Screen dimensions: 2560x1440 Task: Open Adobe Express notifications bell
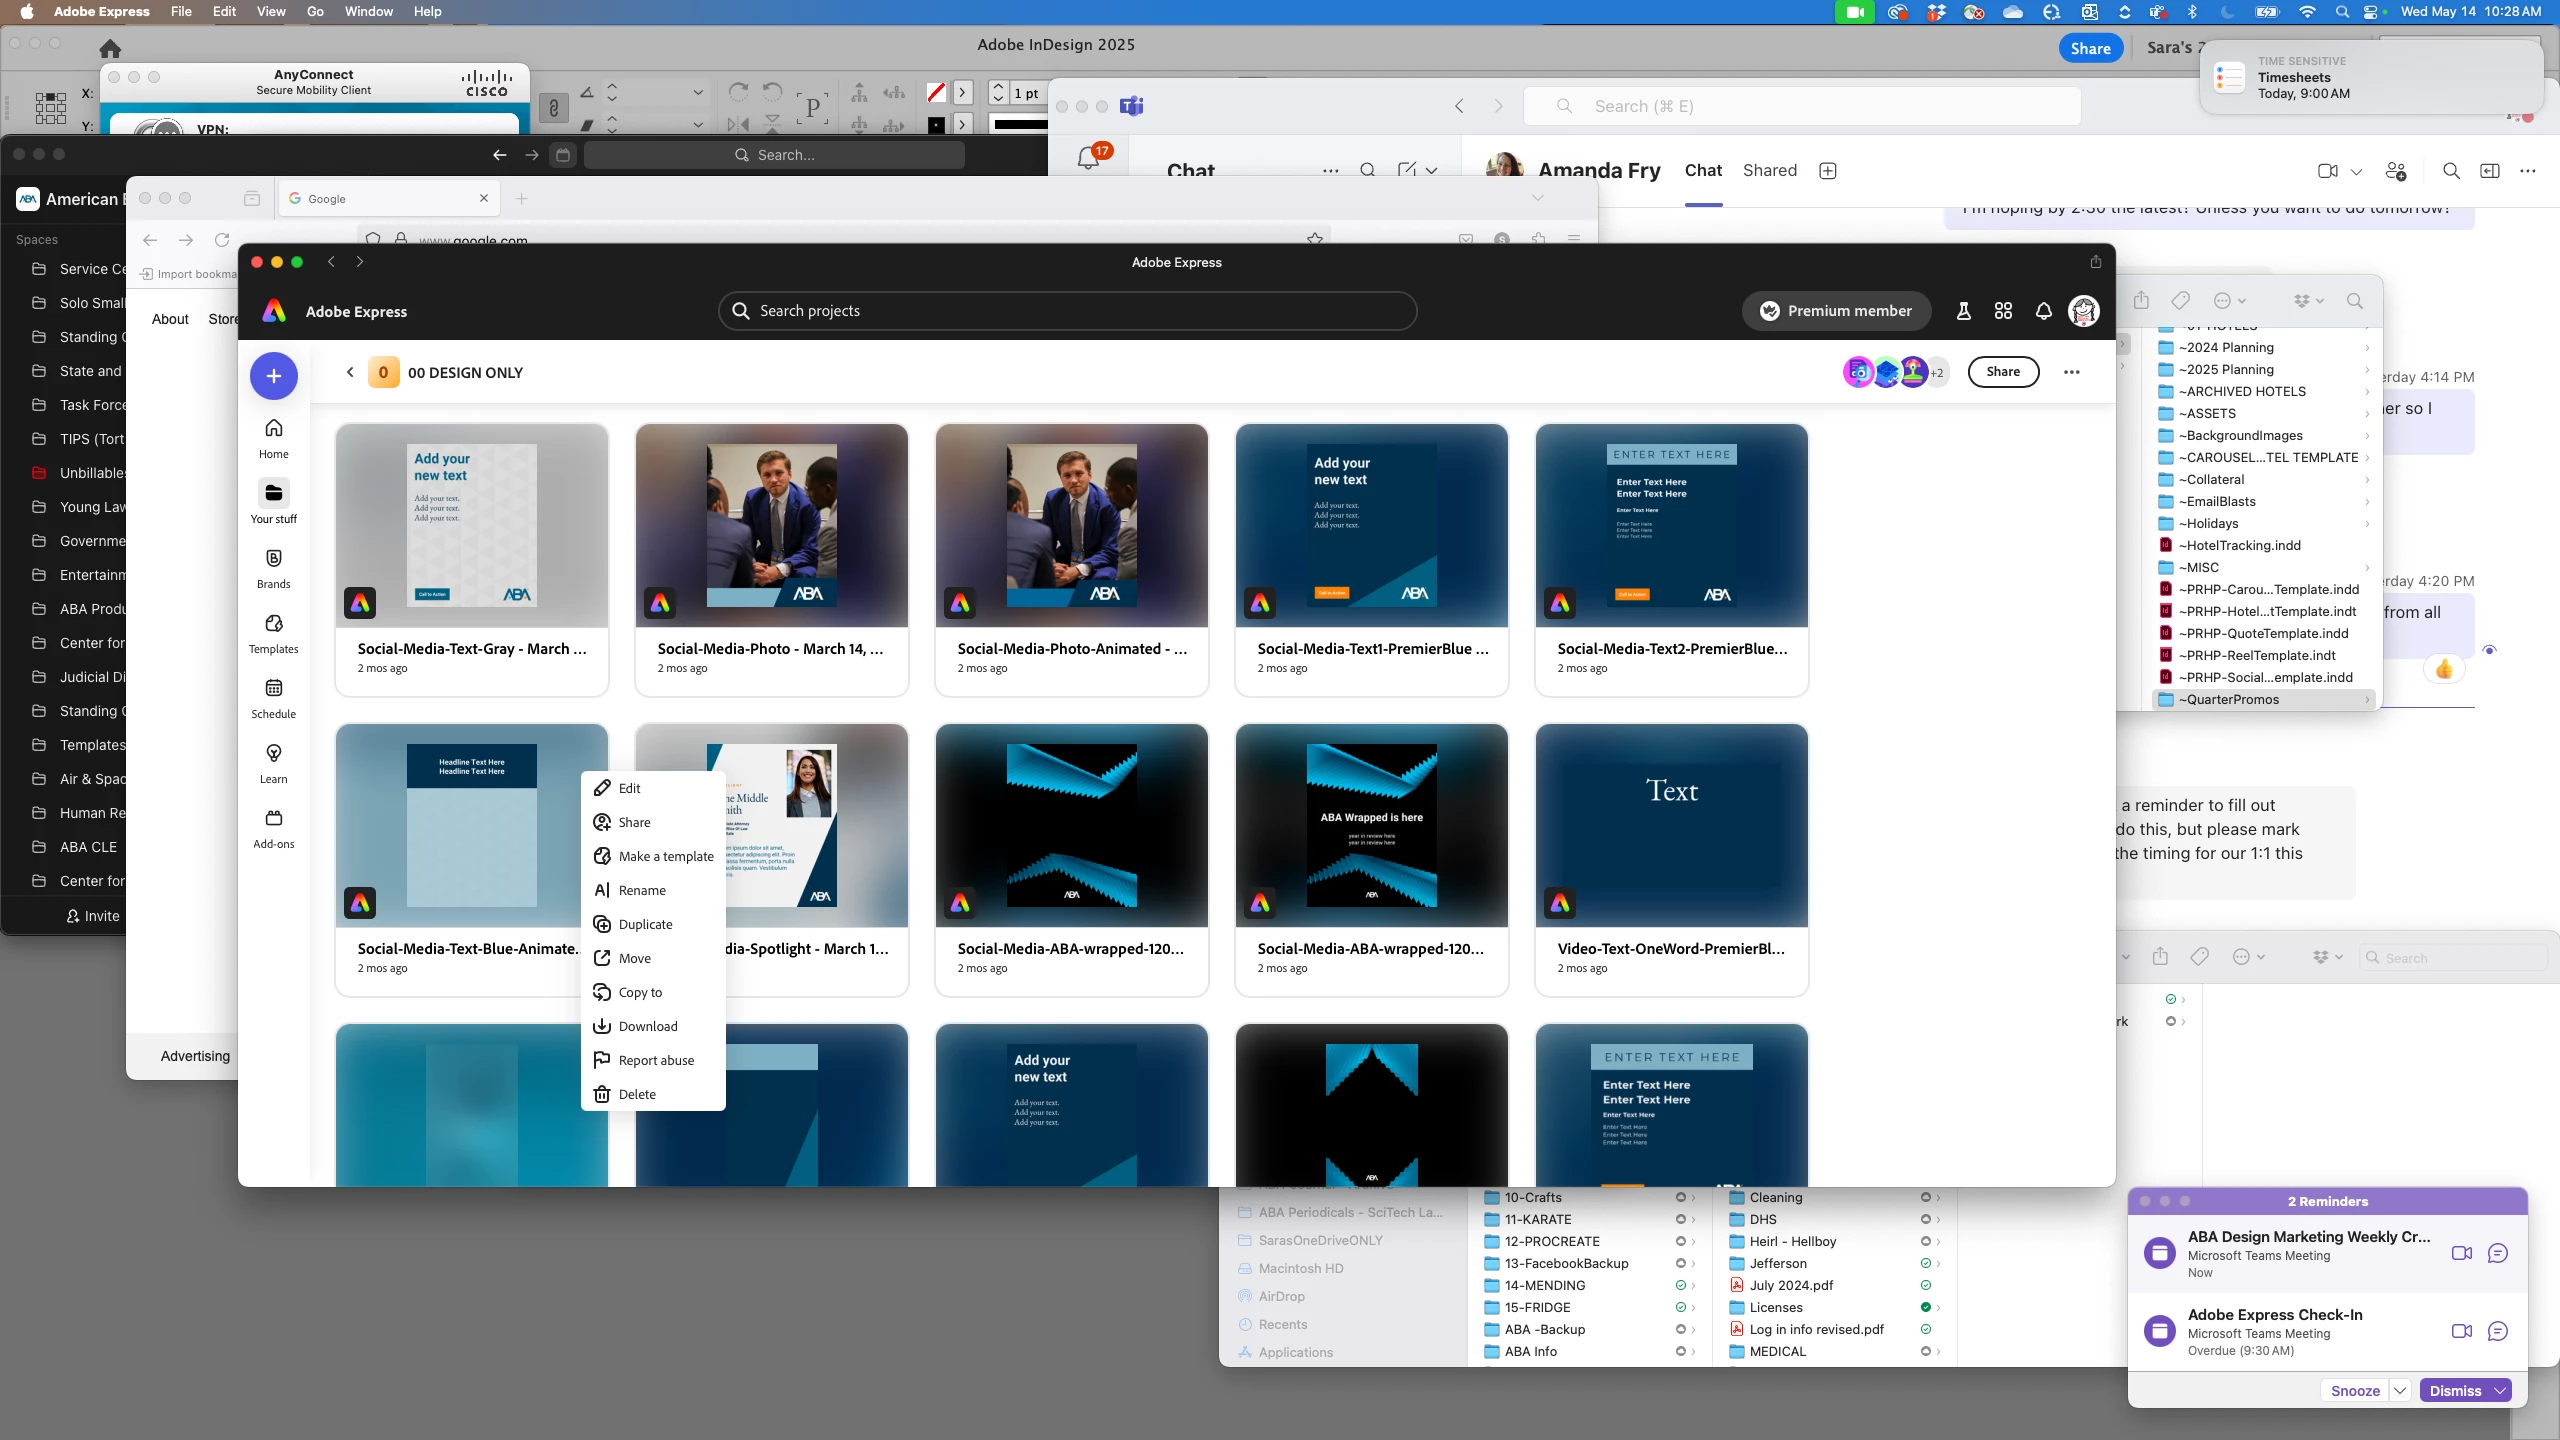point(2043,311)
